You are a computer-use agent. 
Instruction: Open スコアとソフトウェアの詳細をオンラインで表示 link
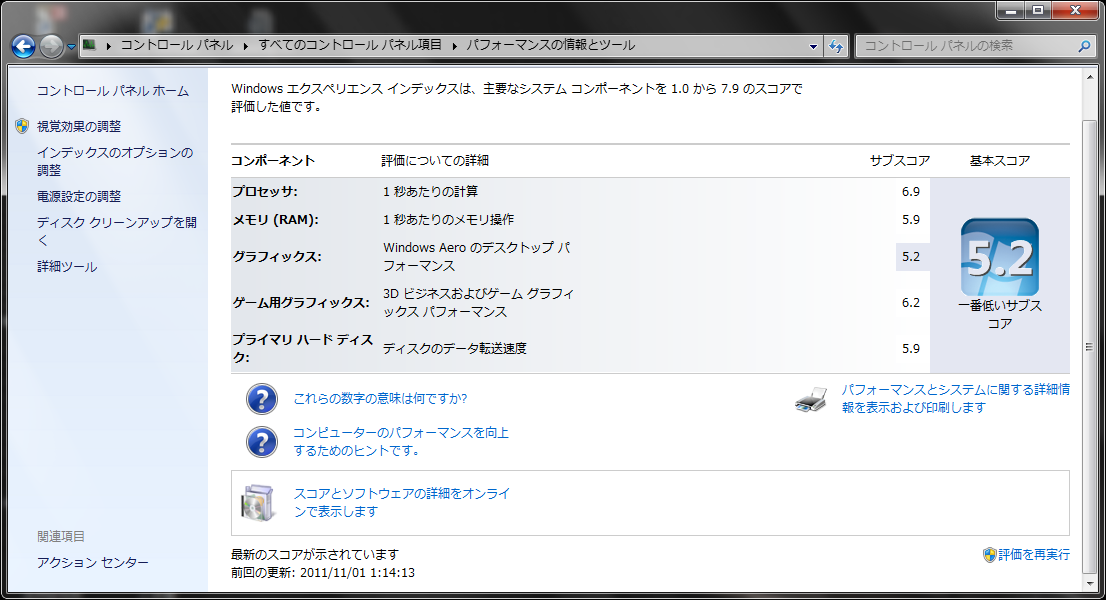[401, 503]
